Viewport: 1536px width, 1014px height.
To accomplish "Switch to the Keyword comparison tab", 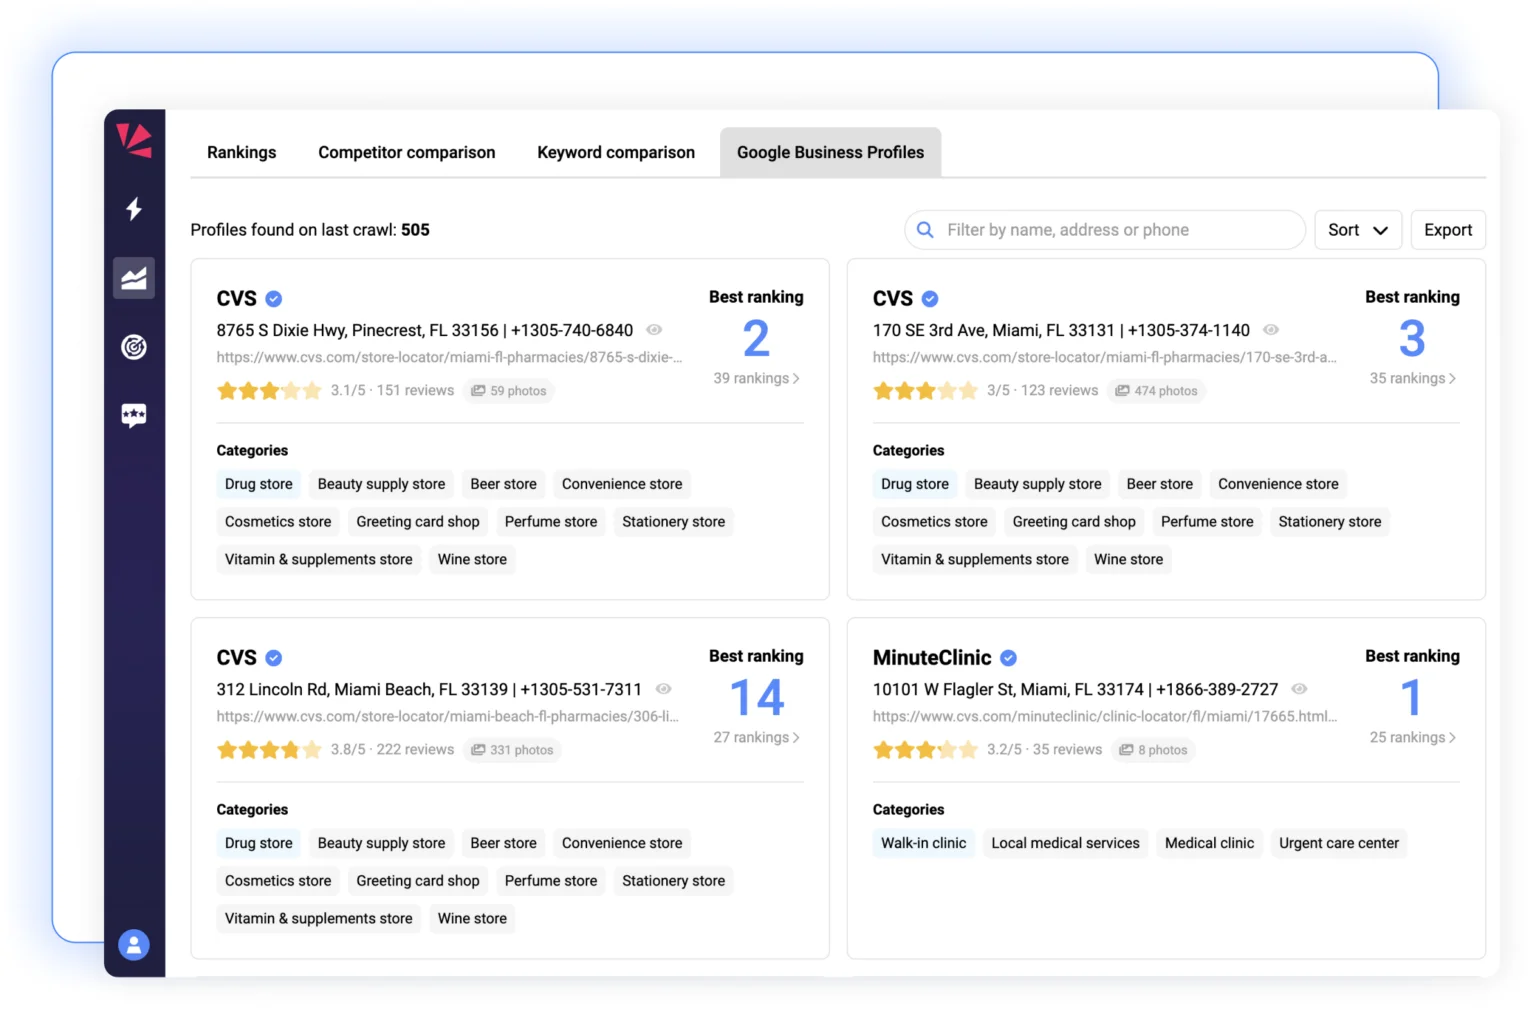I will pos(616,152).
